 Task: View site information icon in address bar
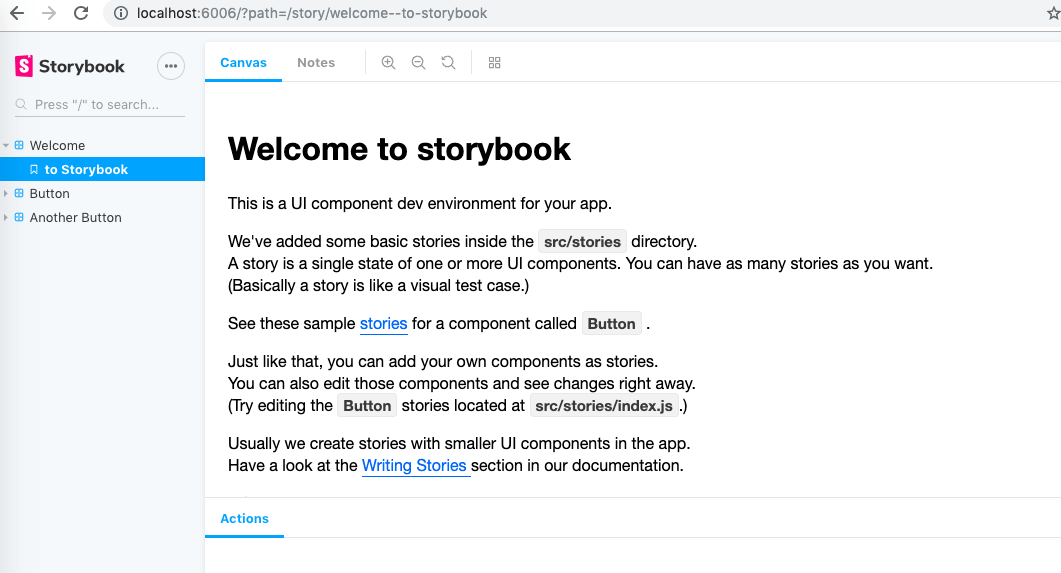(121, 13)
